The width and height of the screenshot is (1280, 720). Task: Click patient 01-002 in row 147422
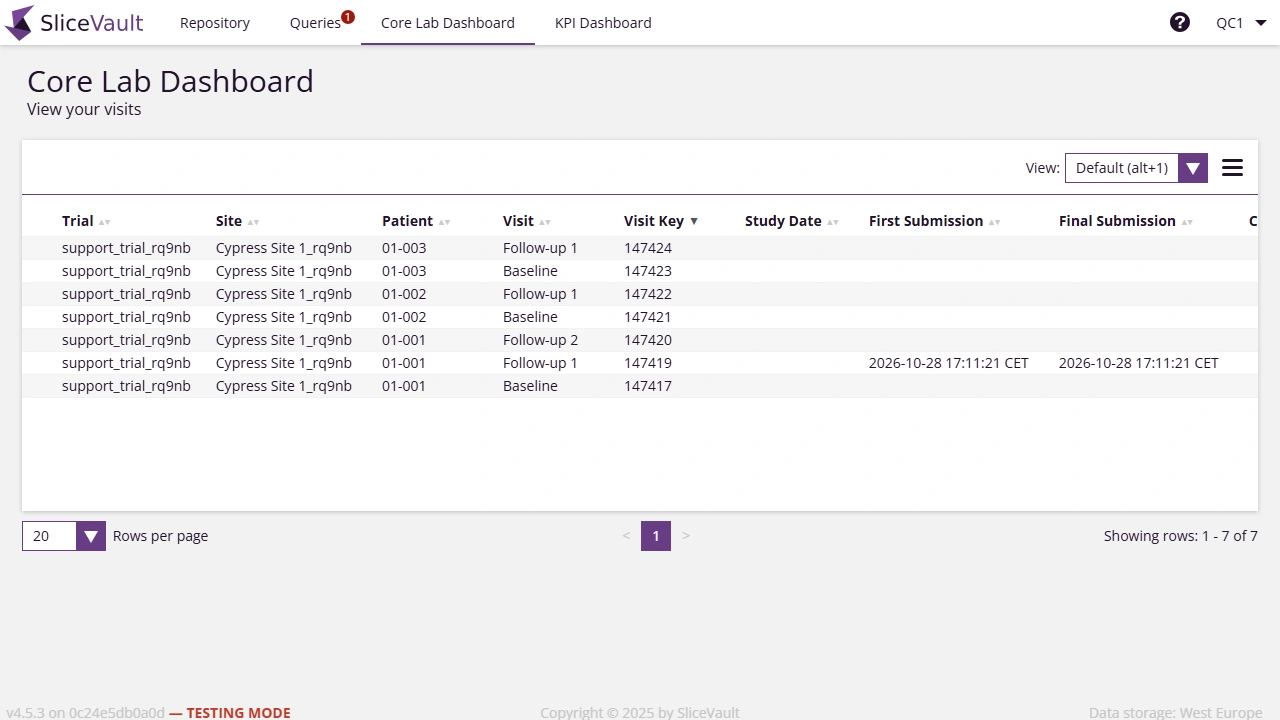tap(404, 294)
